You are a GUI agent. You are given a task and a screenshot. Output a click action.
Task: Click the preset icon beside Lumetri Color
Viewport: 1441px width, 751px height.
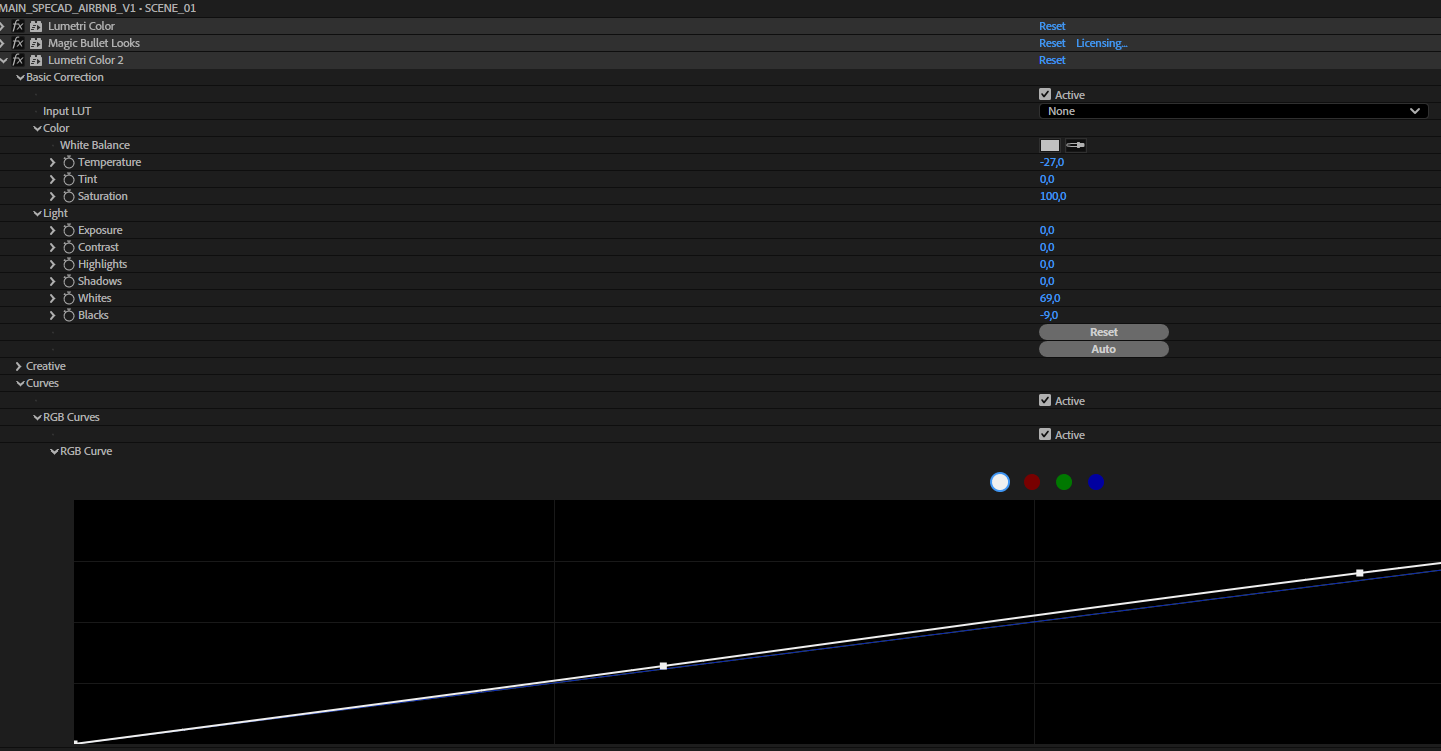36,26
